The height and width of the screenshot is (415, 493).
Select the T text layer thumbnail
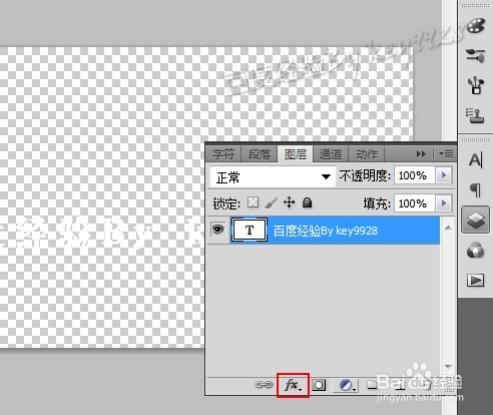[x=249, y=230]
